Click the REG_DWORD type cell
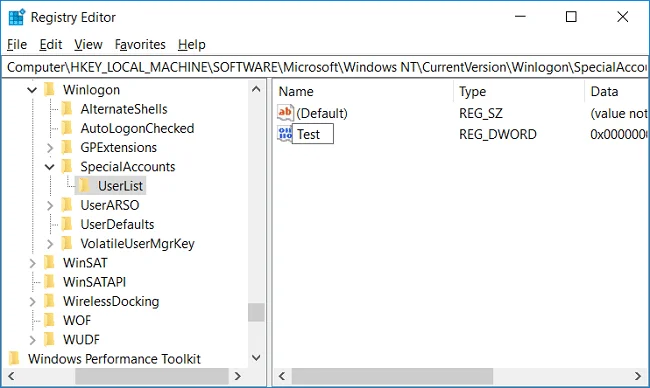The width and height of the screenshot is (650, 388). click(498, 134)
